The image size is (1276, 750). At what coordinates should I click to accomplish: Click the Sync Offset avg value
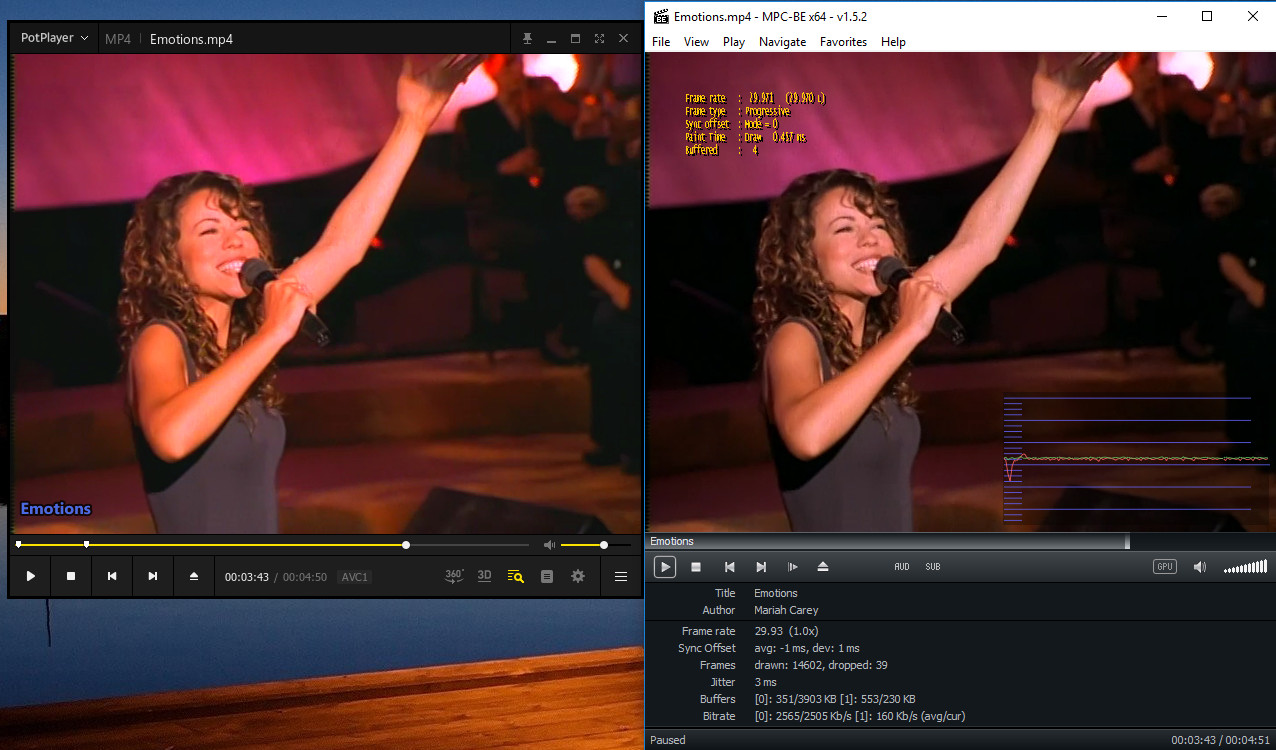[806, 648]
